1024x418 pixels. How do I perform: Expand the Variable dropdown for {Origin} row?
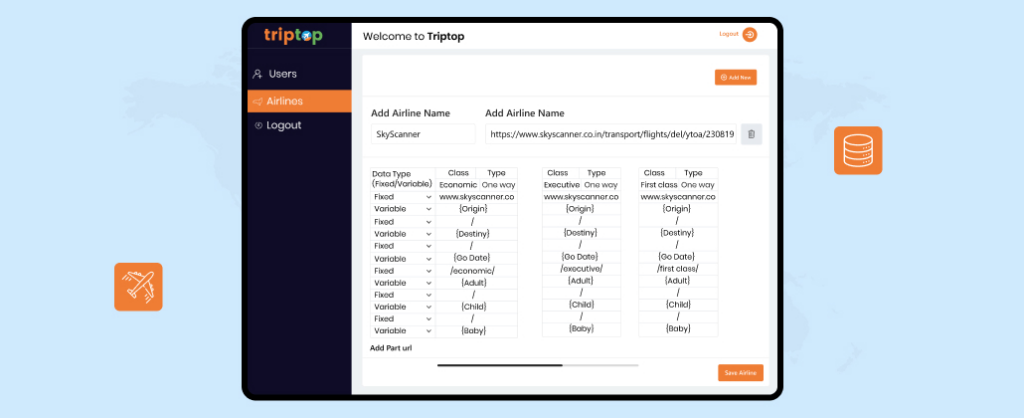click(x=402, y=209)
